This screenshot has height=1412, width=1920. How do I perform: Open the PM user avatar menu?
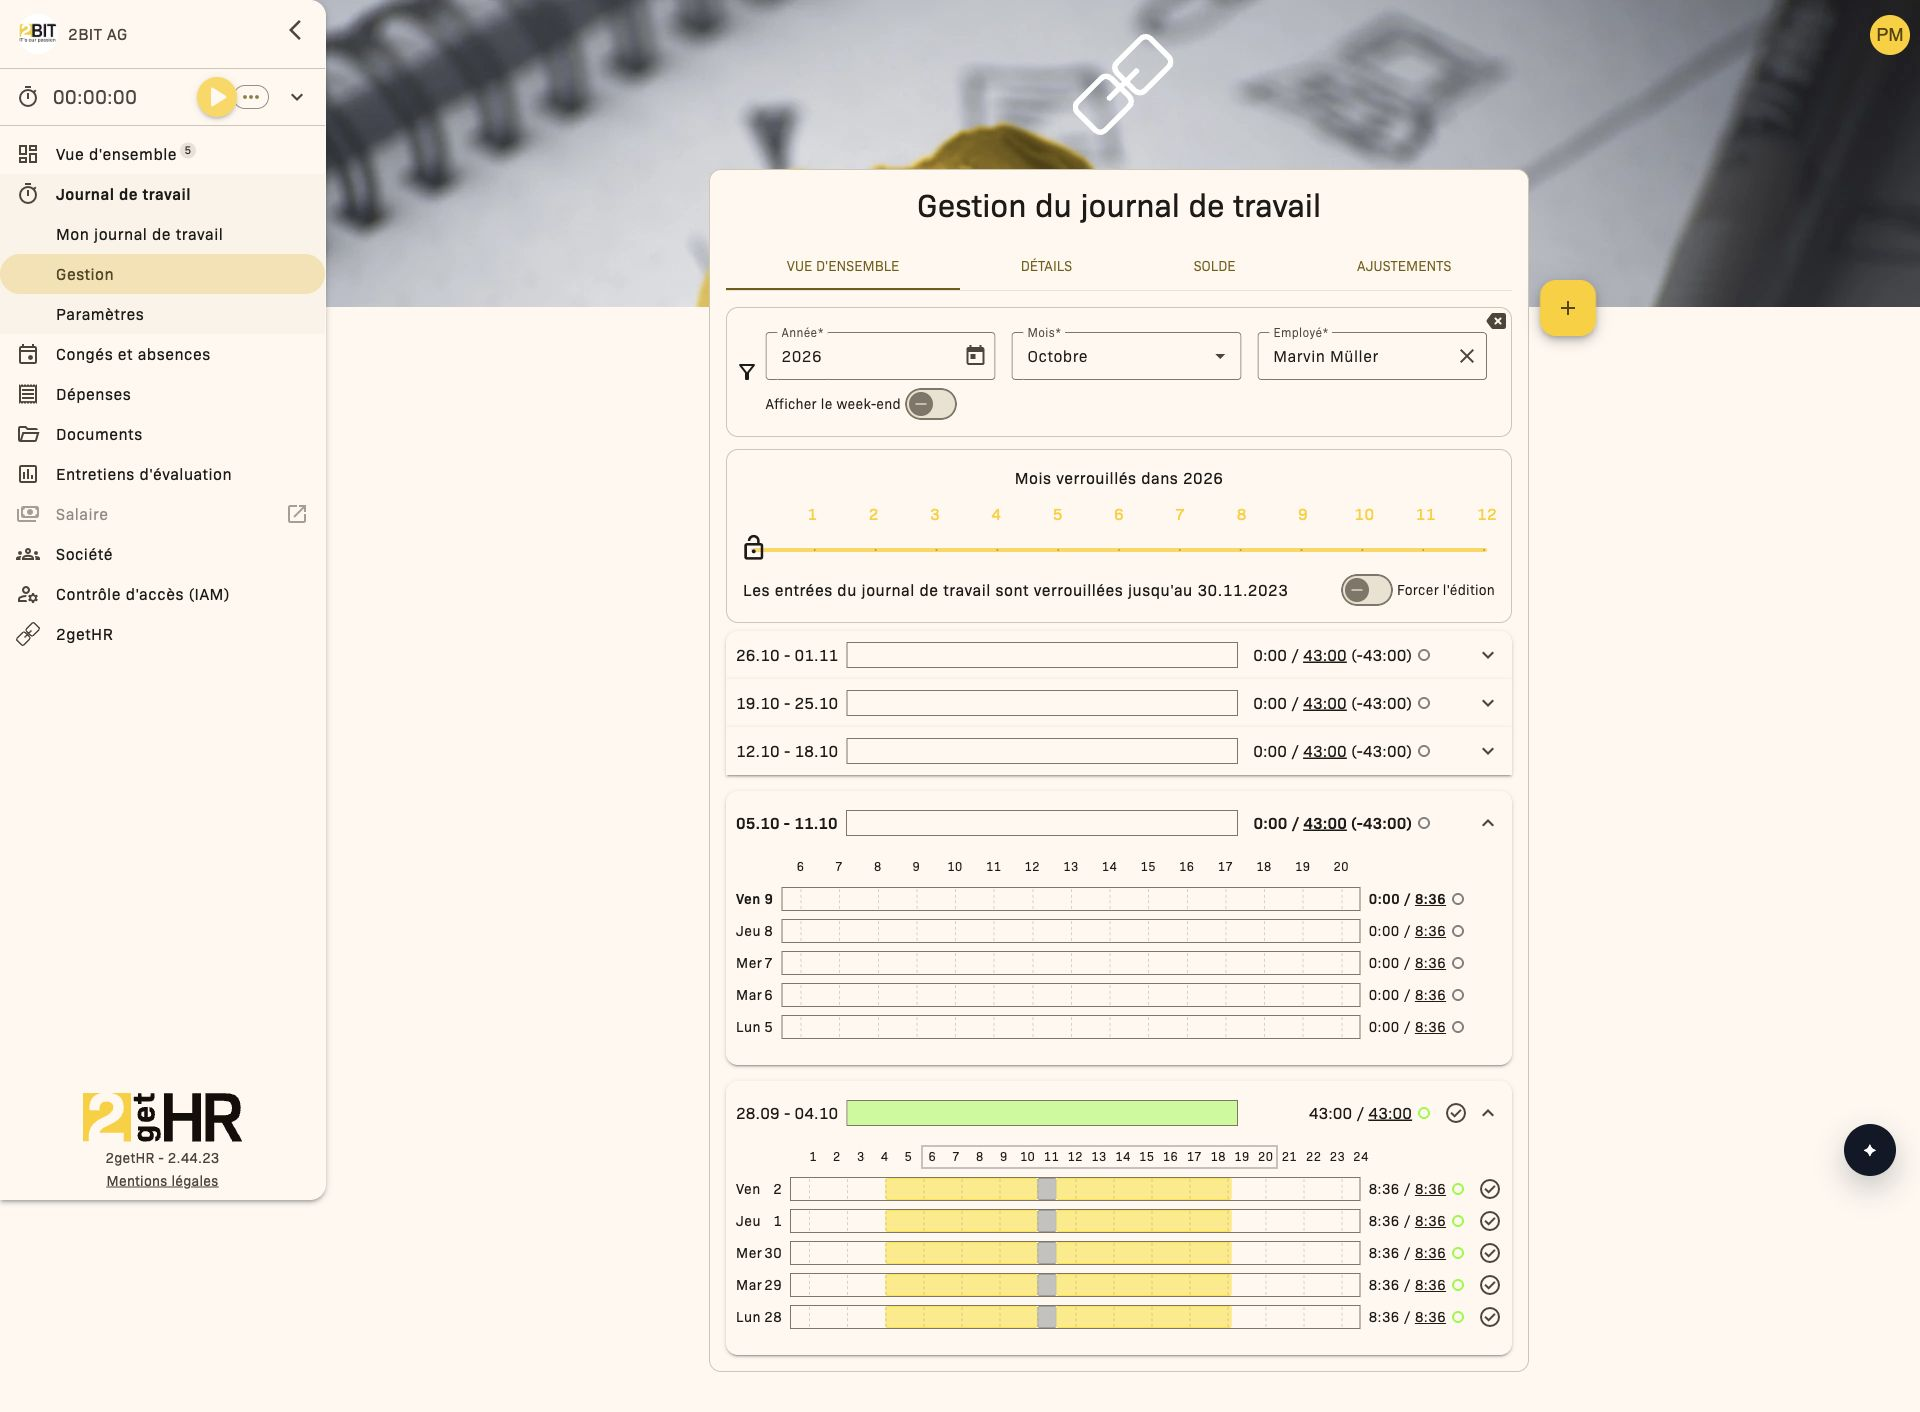[x=1889, y=35]
